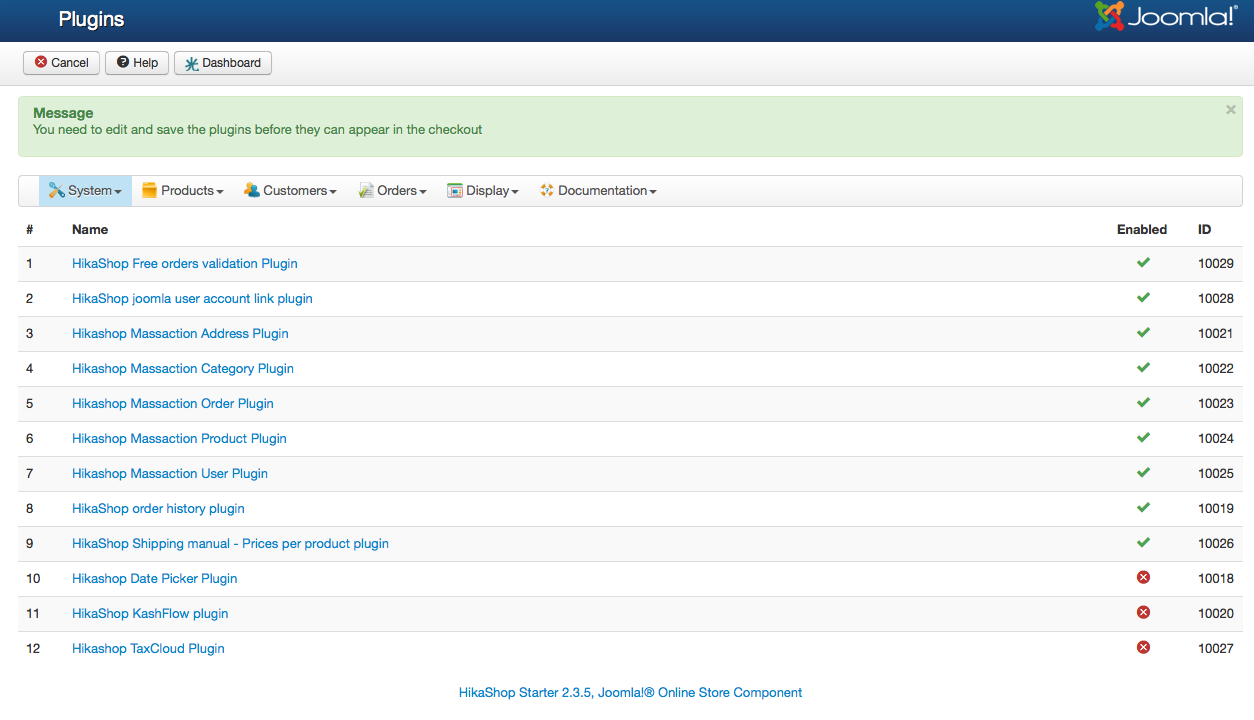Disable HikaShop order history plugin
The width and height of the screenshot is (1254, 720).
[x=1143, y=508]
